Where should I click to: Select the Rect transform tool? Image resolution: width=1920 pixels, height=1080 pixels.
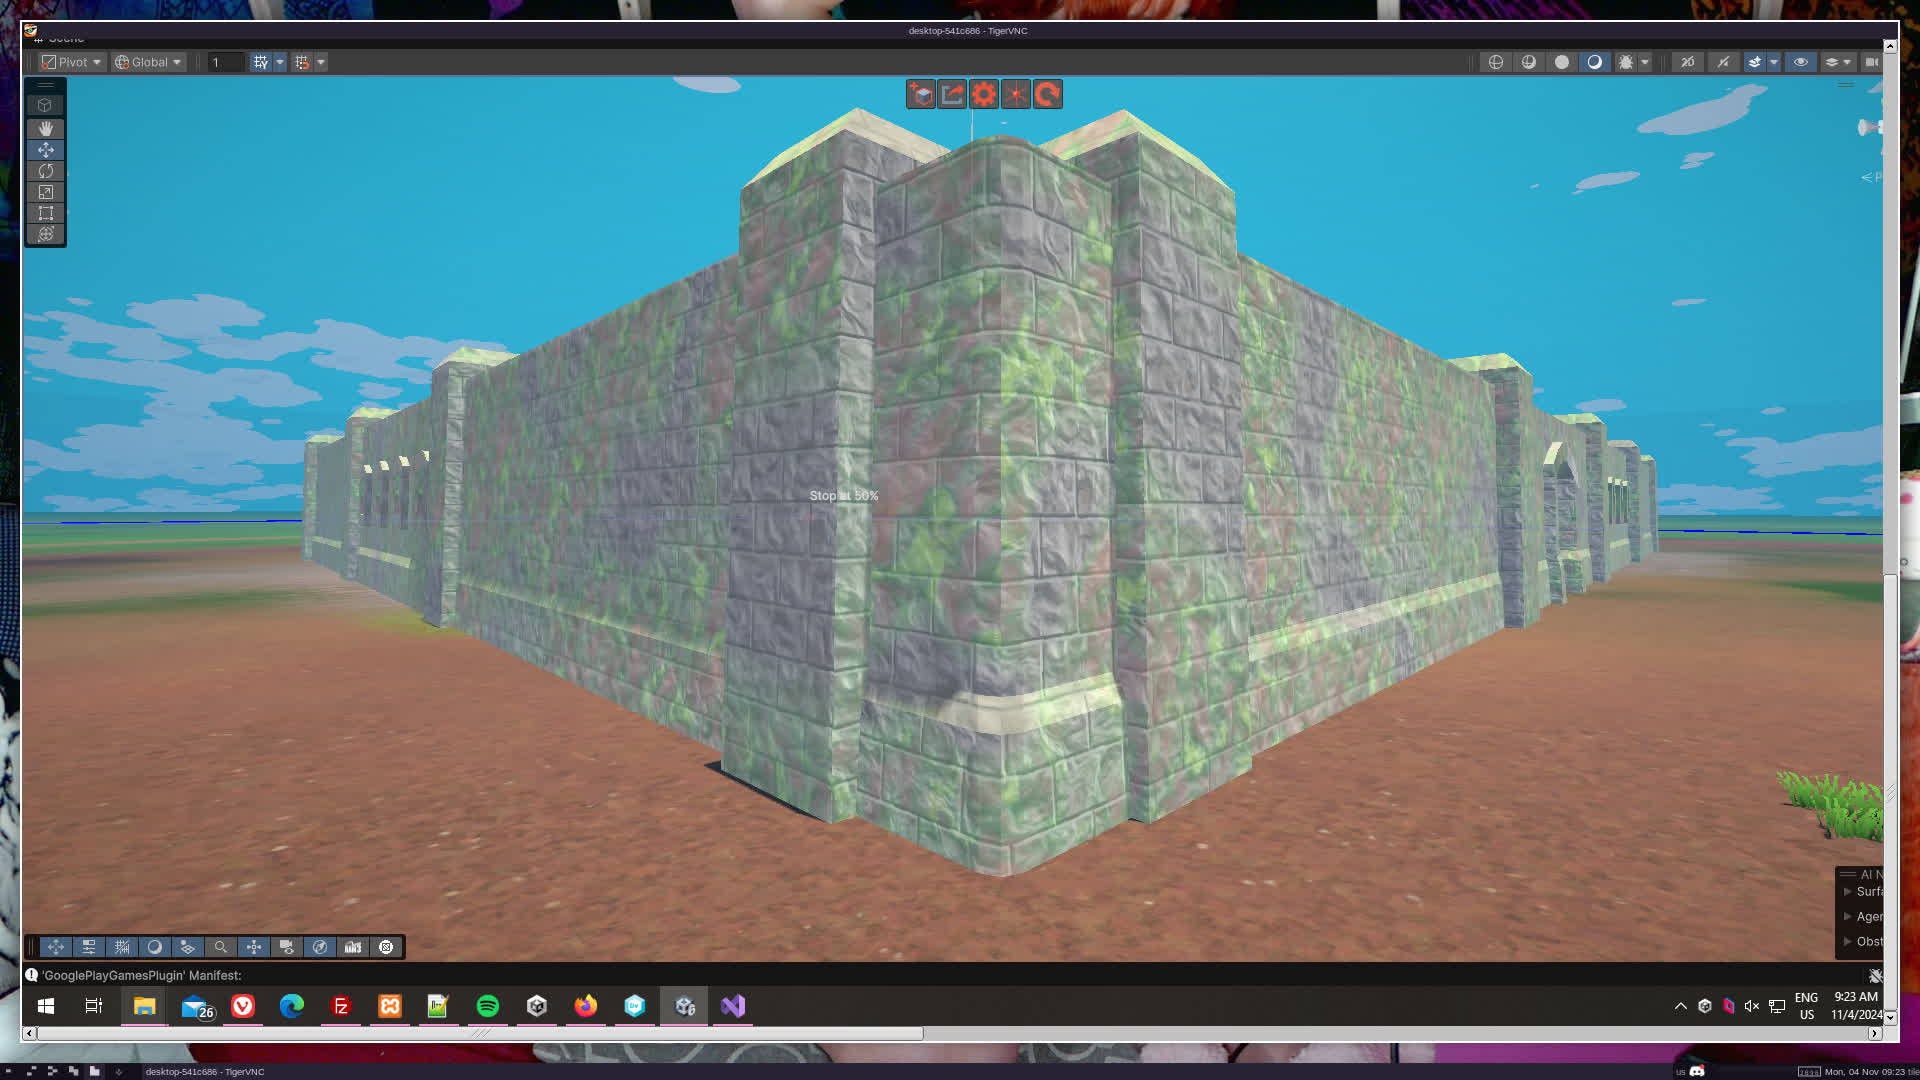(x=45, y=213)
